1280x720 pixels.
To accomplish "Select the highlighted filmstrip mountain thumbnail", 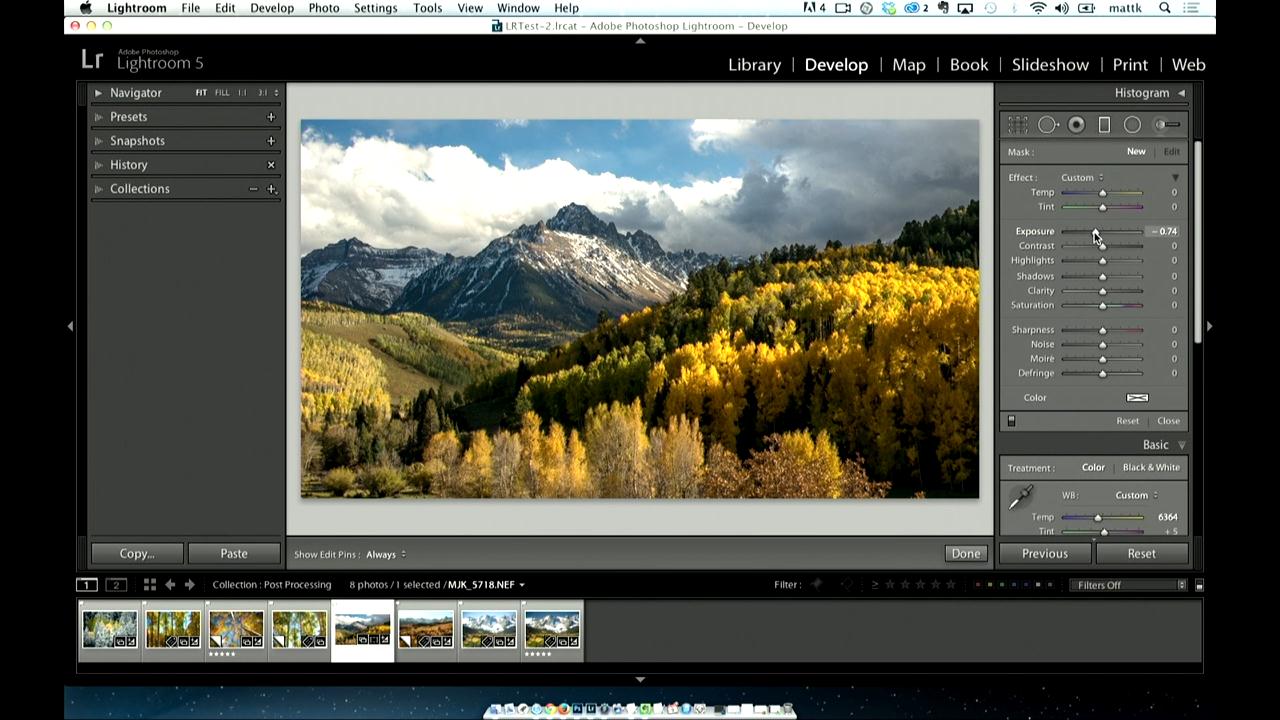I will coord(362,630).
